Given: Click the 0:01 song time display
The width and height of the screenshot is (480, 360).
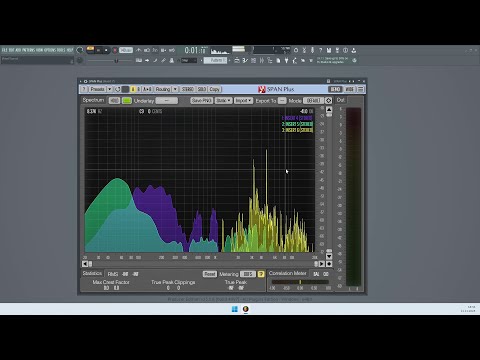Looking at the screenshot, I should pyautogui.click(x=195, y=50).
